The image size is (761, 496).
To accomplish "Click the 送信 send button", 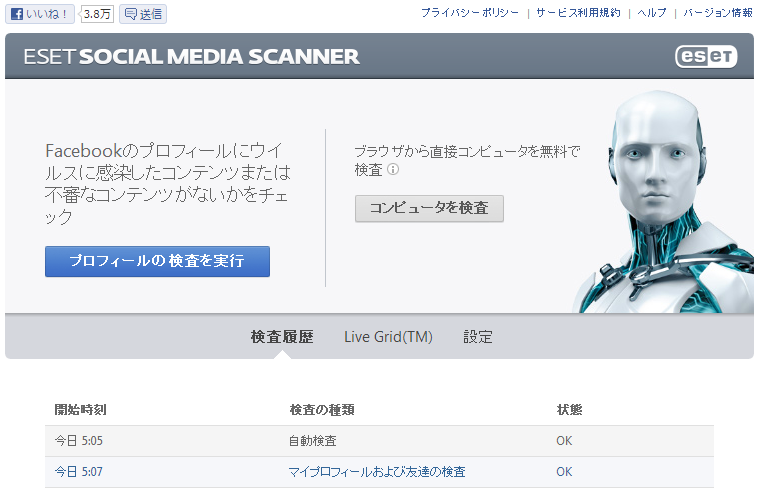I will click(143, 14).
